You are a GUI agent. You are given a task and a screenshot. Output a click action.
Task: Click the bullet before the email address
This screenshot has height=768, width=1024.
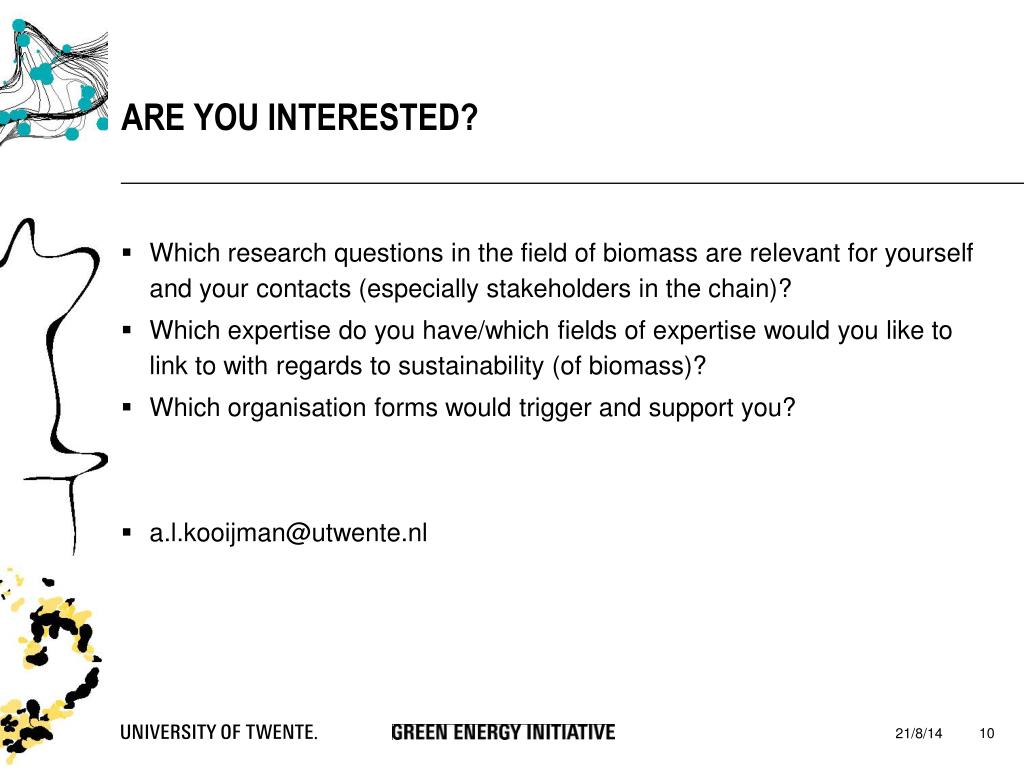(127, 532)
